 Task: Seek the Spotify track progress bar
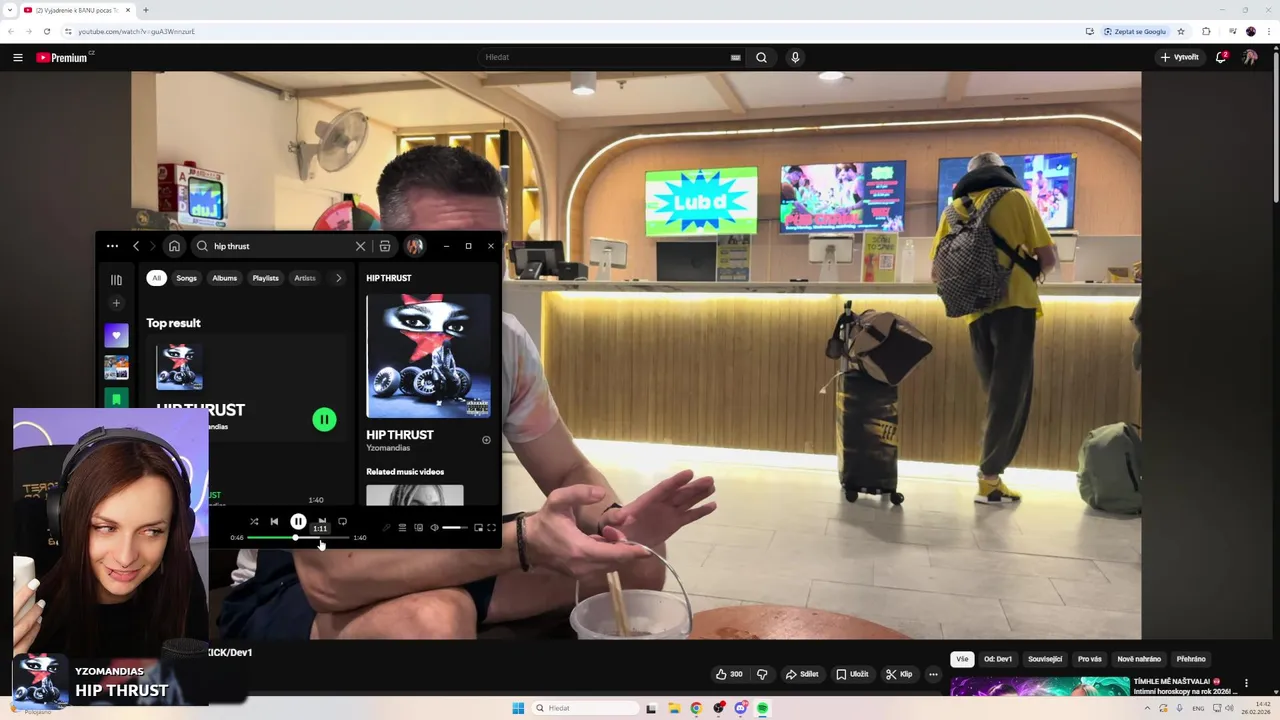click(298, 538)
